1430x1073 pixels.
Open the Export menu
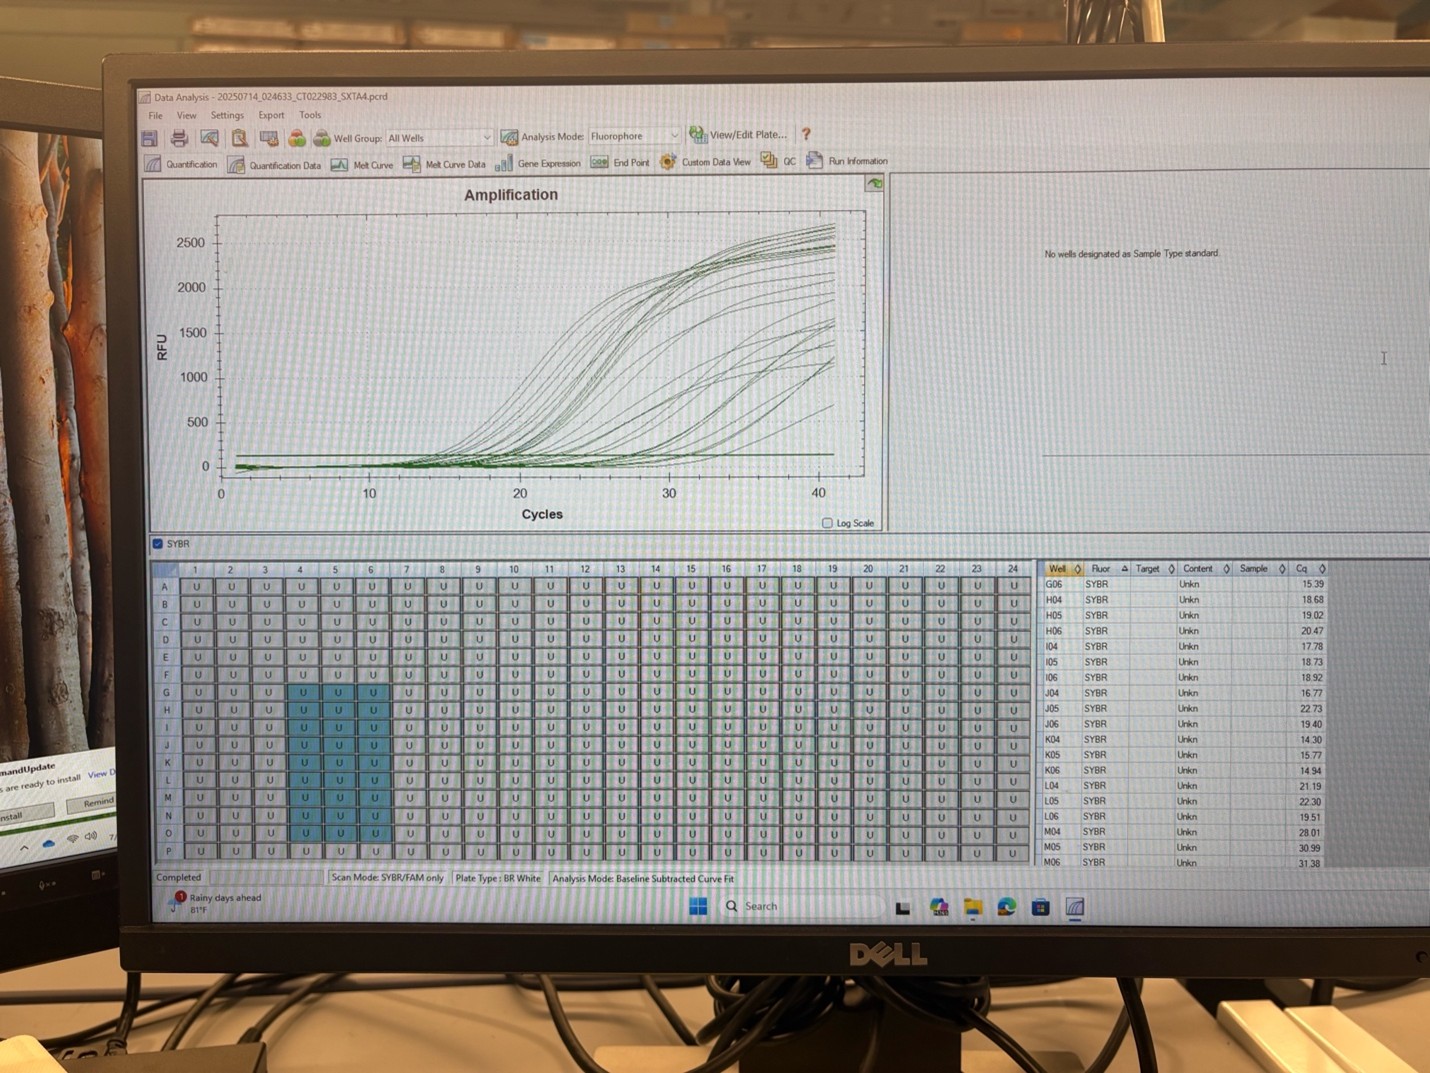coord(271,115)
